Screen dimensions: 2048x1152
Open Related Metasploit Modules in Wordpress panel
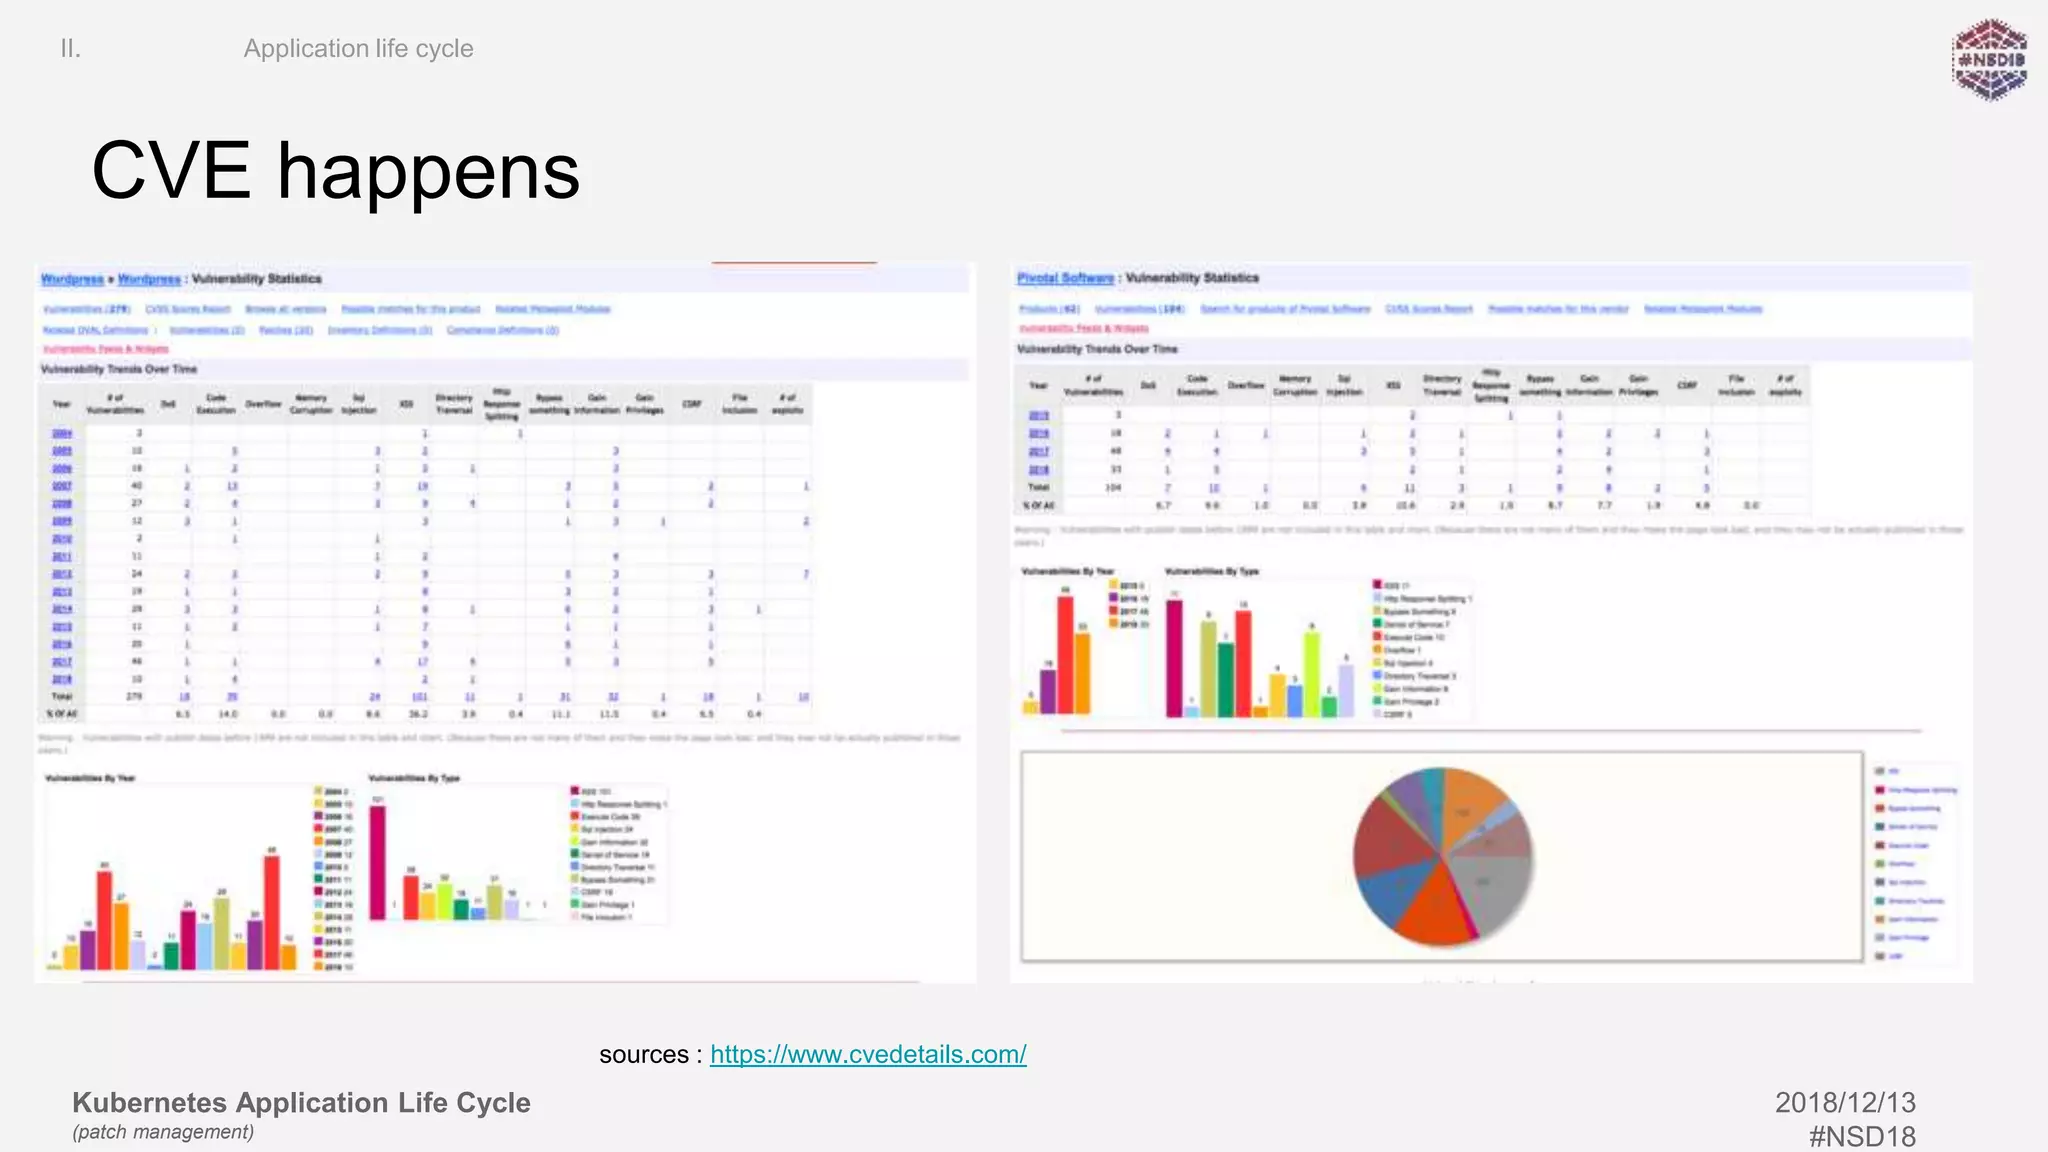coord(553,309)
